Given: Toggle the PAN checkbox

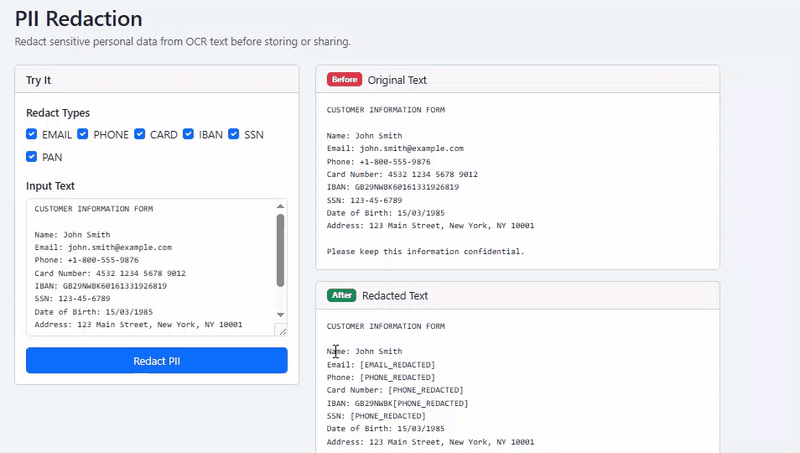Looking at the screenshot, I should [32, 157].
